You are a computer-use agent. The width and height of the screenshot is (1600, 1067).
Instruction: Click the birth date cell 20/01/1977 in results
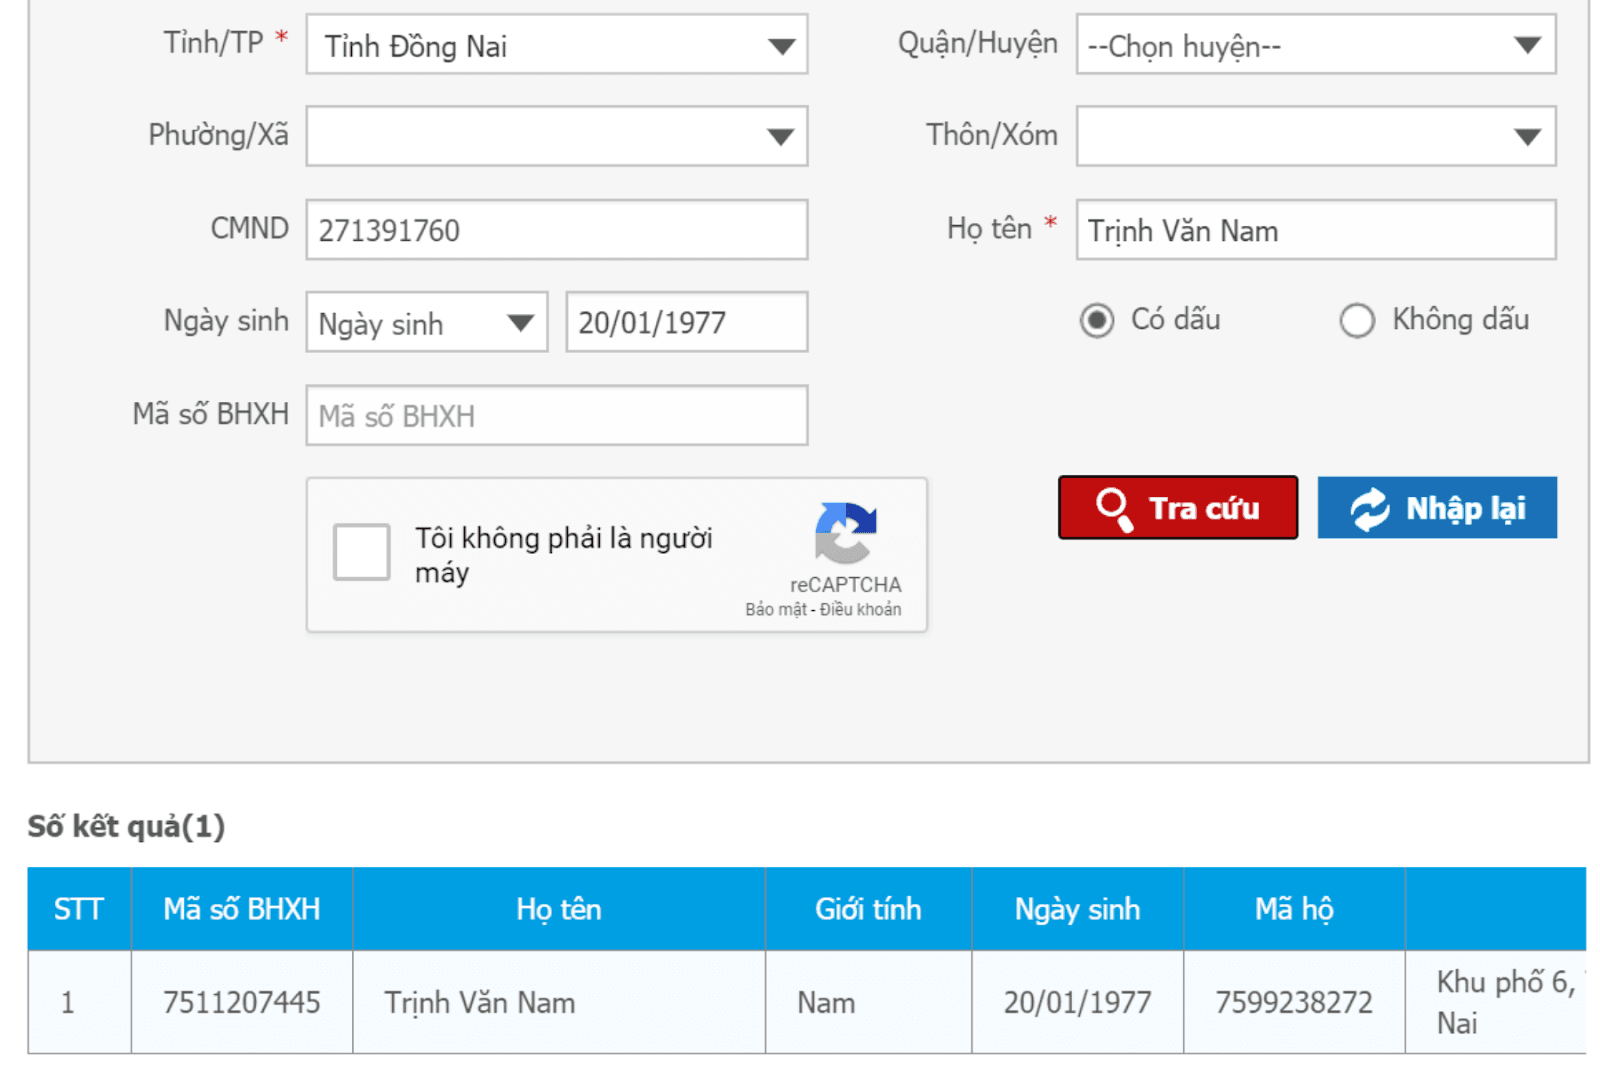coord(1077,1002)
